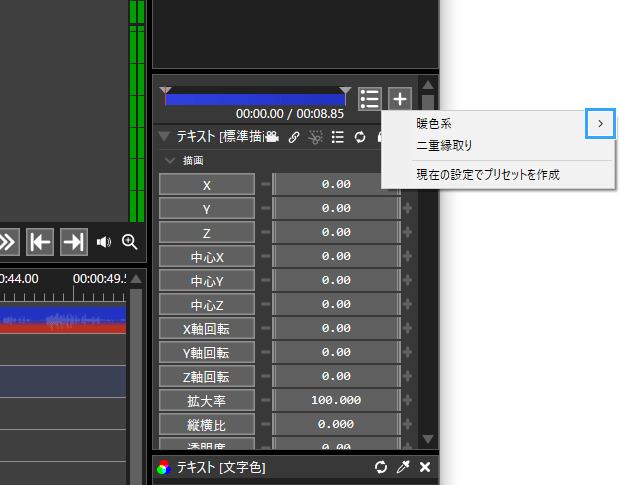
Task: Select the blue-red audio waveform clip
Action: [x=63, y=320]
